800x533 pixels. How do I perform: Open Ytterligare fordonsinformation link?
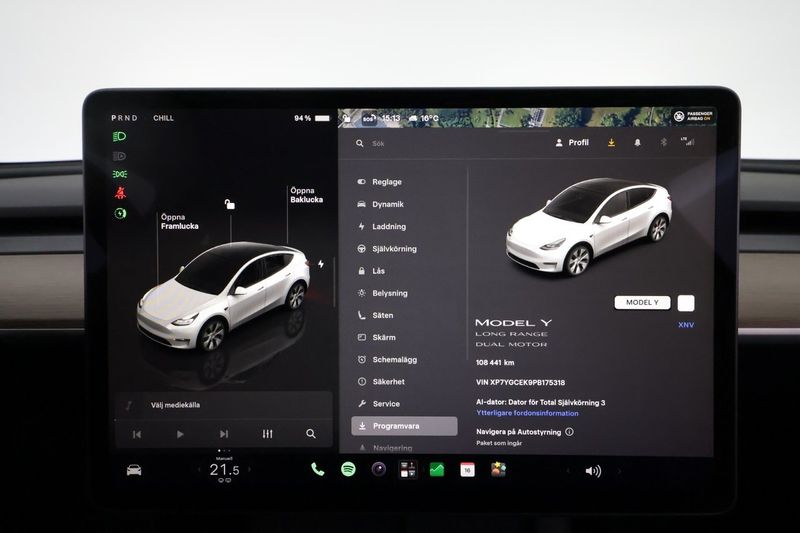point(527,413)
